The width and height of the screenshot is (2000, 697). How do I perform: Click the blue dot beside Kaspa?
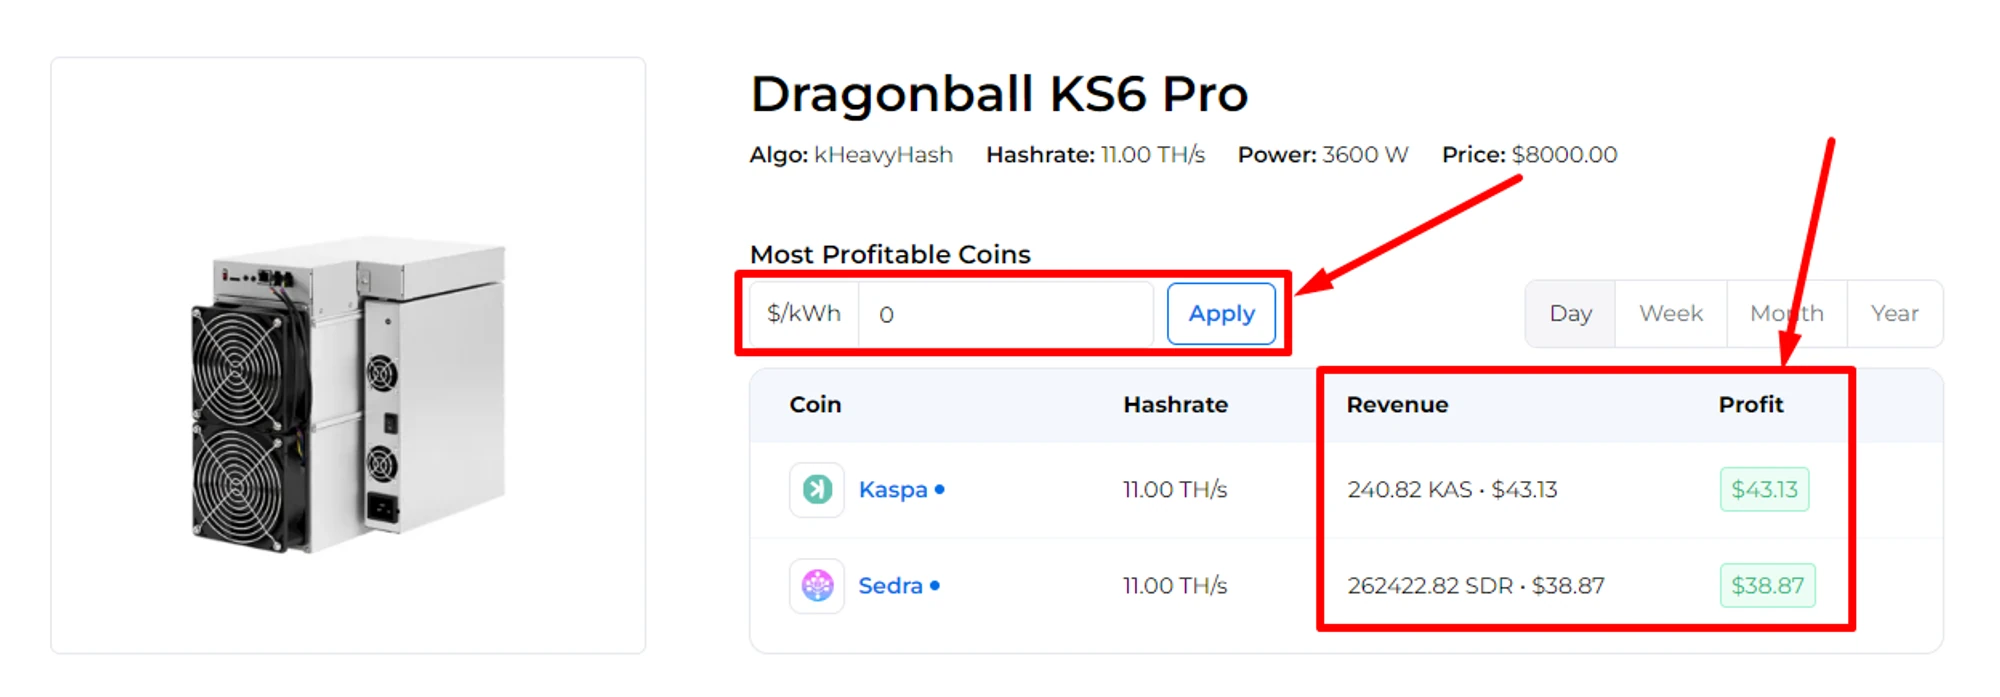939,489
